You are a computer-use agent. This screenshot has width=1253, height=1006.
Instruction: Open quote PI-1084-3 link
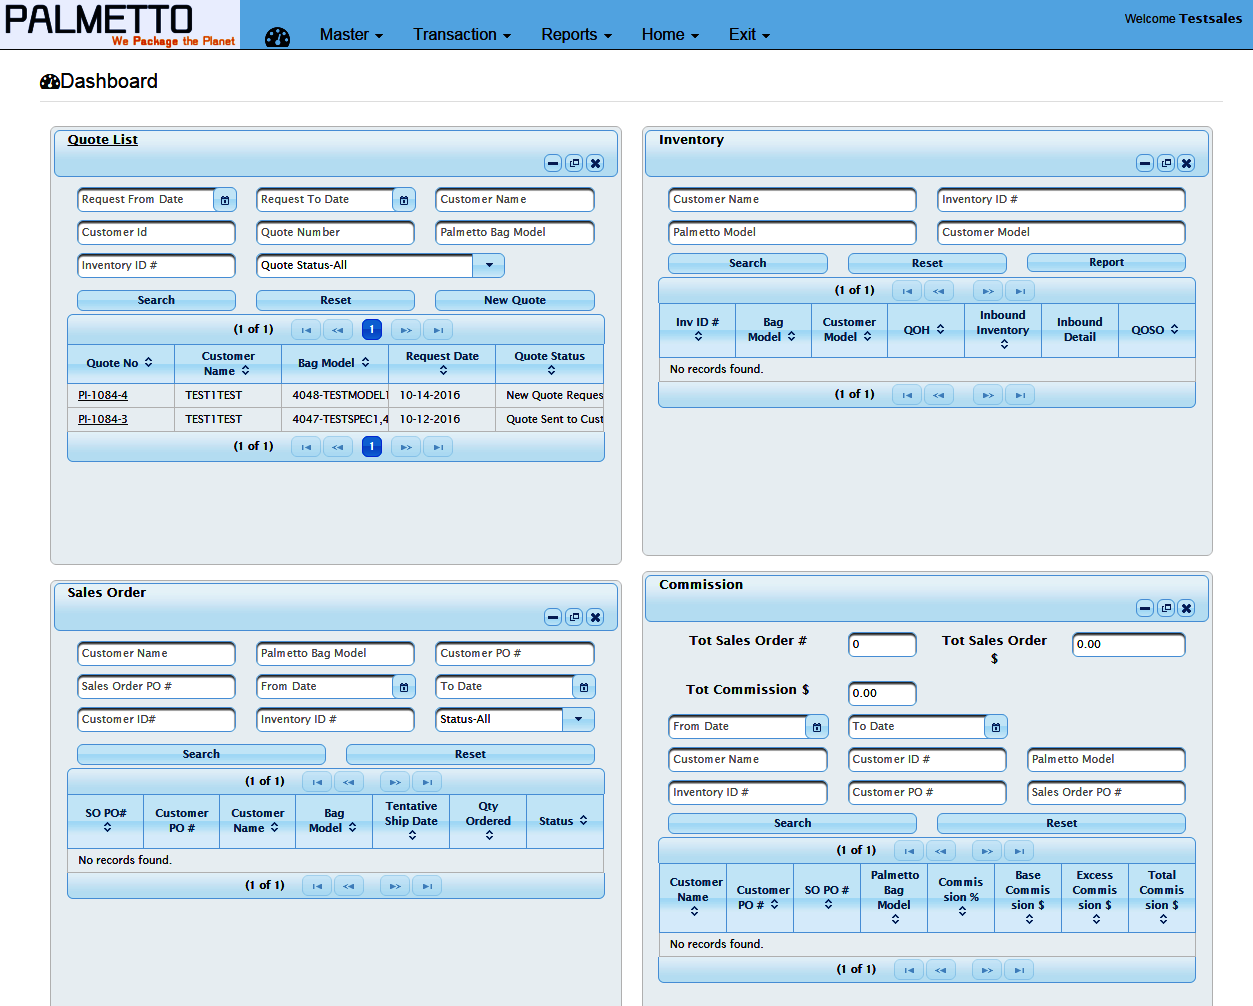point(103,420)
